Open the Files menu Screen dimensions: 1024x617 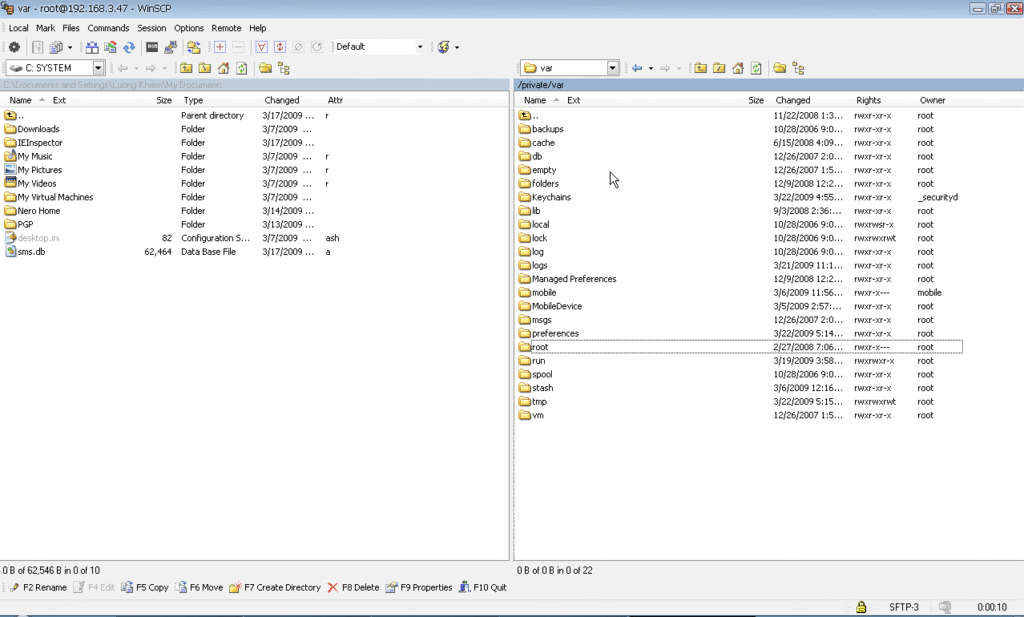click(x=71, y=28)
